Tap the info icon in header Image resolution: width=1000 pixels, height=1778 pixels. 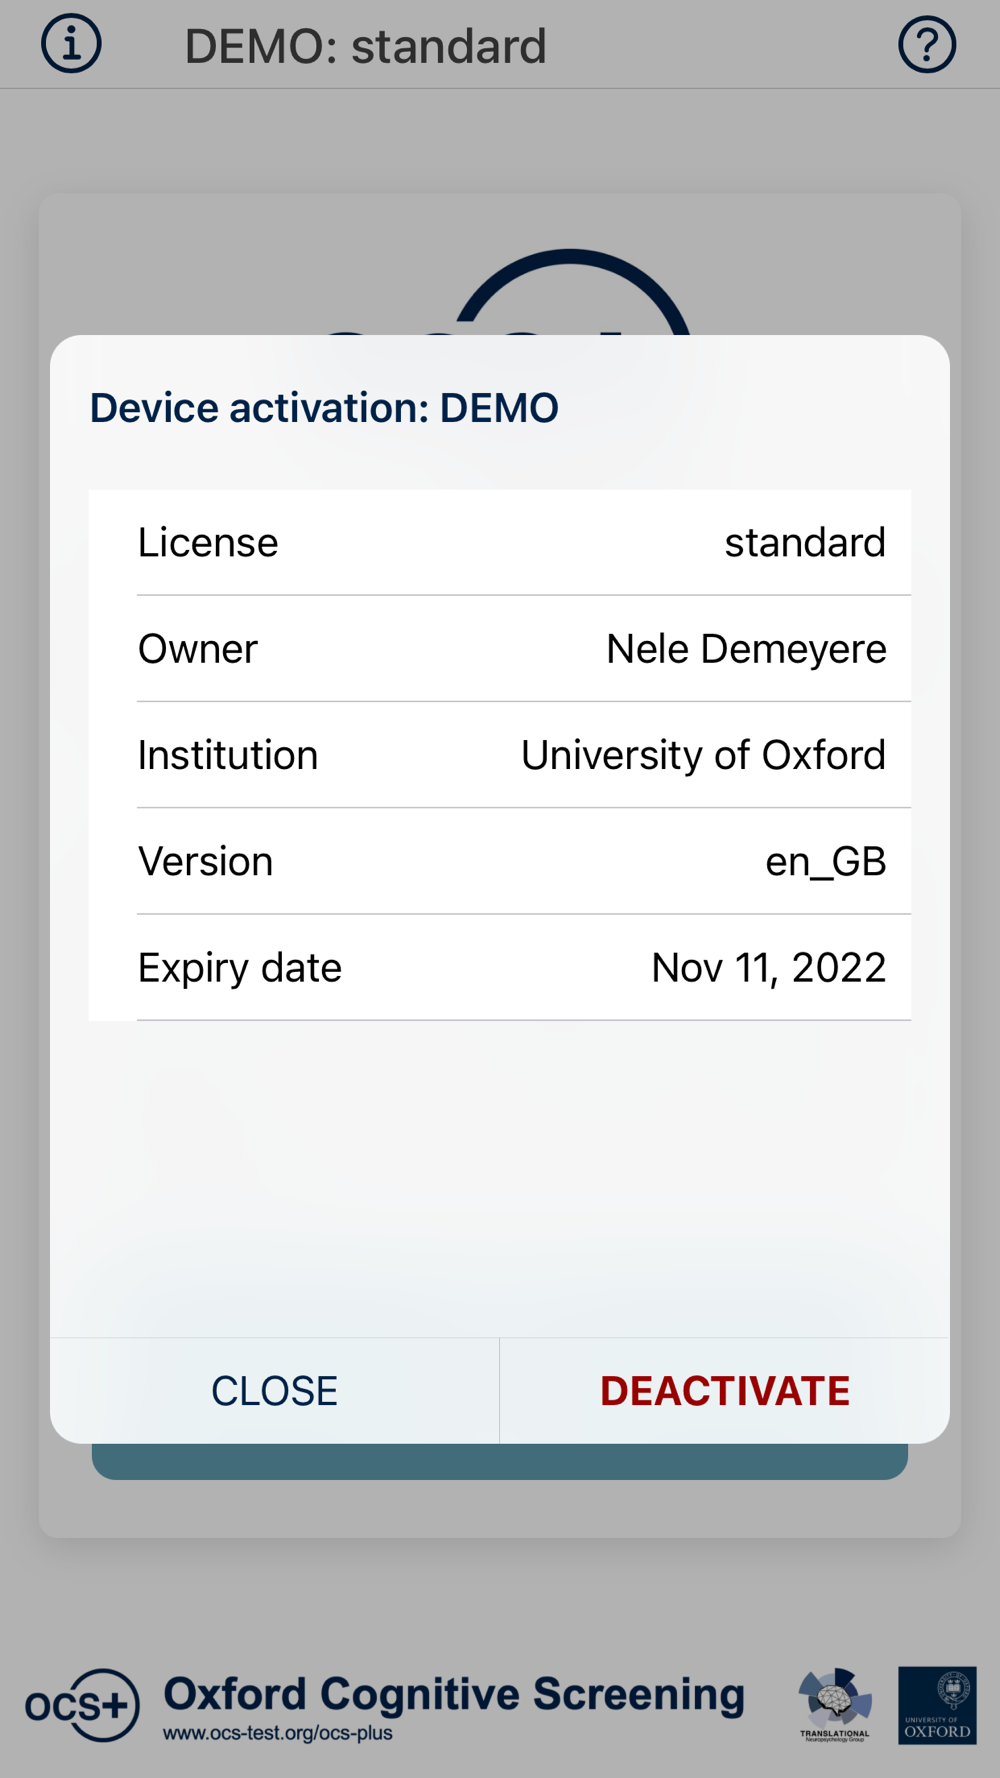pos(71,45)
